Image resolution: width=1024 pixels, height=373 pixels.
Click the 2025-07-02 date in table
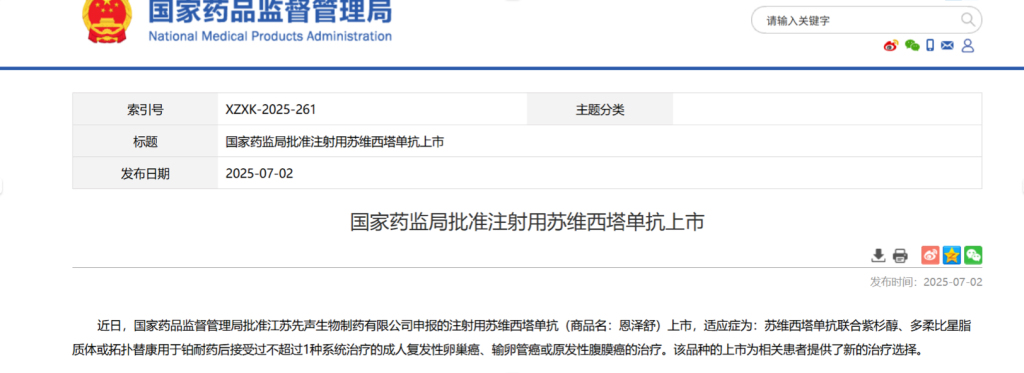point(259,174)
